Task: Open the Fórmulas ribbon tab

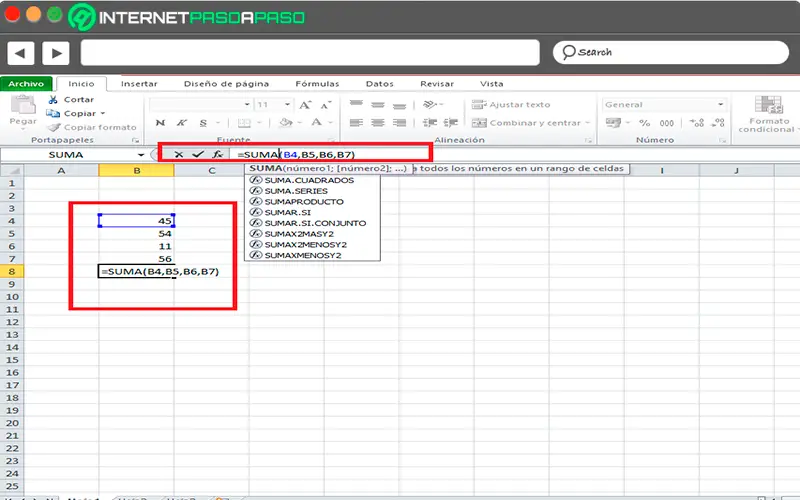Action: [317, 84]
